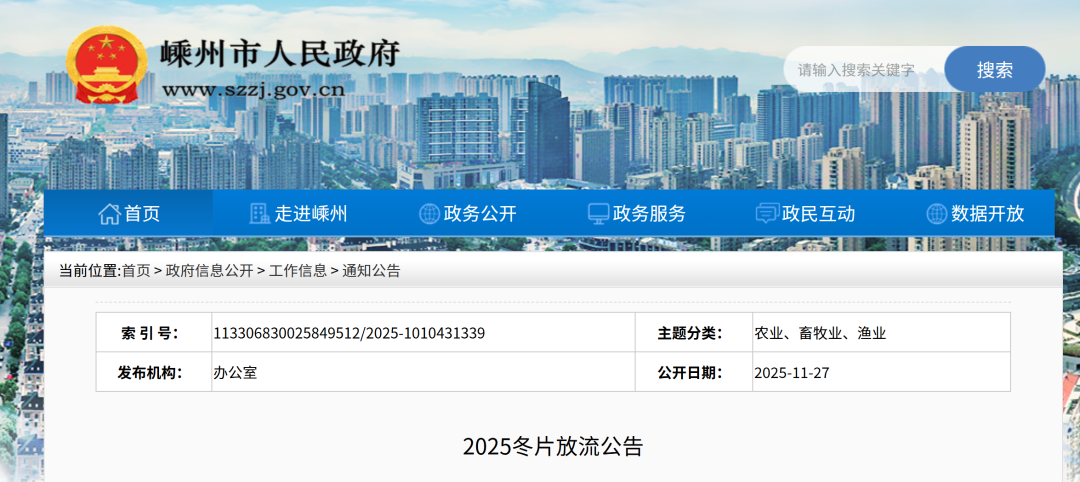This screenshot has height=482, width=1080.
Task: Open 首页 in the breadcrumb trail
Action: pyautogui.click(x=136, y=271)
